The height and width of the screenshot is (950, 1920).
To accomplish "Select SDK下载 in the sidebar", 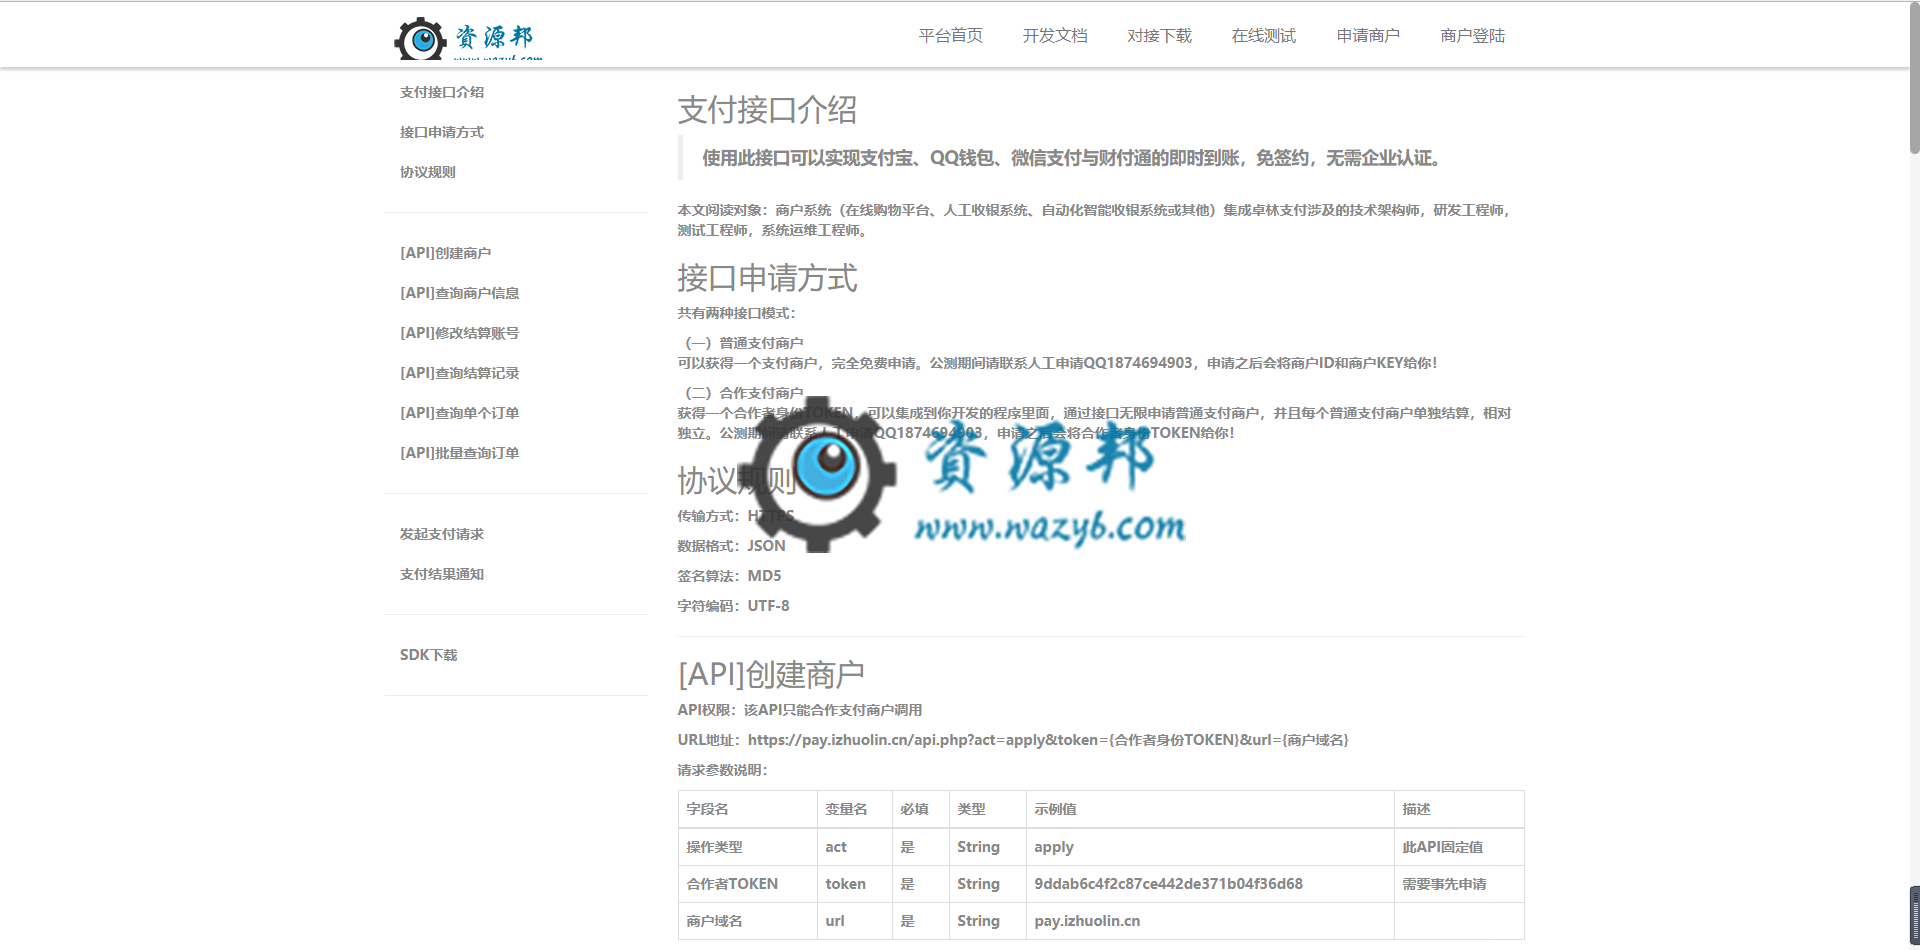I will pos(429,655).
